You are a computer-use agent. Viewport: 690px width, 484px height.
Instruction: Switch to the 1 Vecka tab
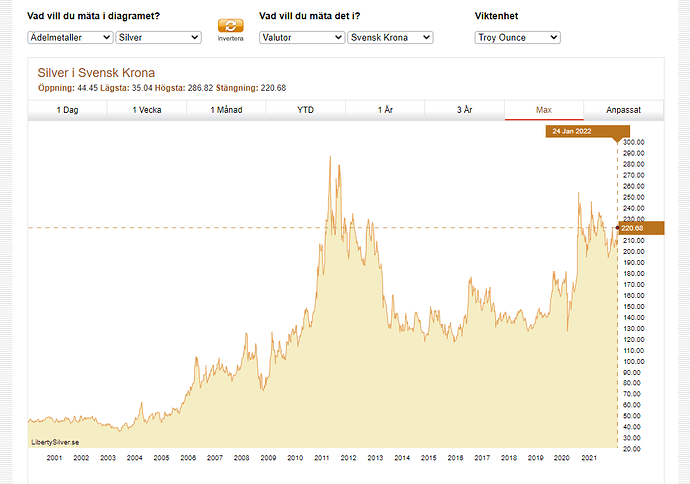pyautogui.click(x=148, y=110)
